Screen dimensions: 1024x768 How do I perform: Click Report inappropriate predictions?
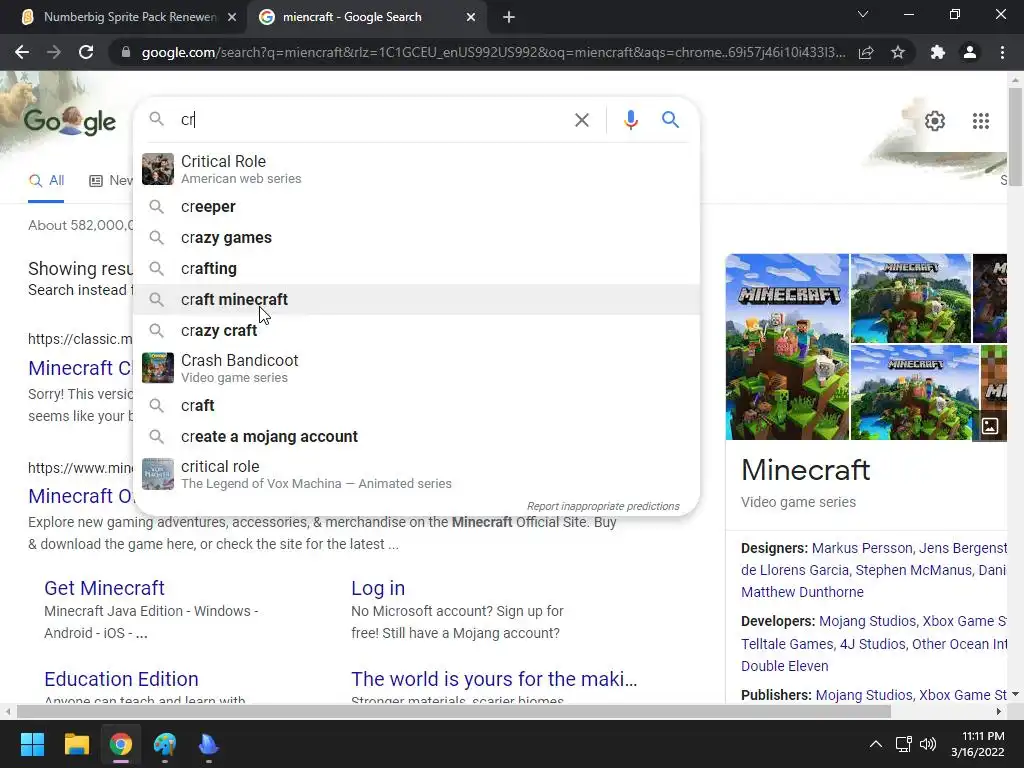(603, 506)
